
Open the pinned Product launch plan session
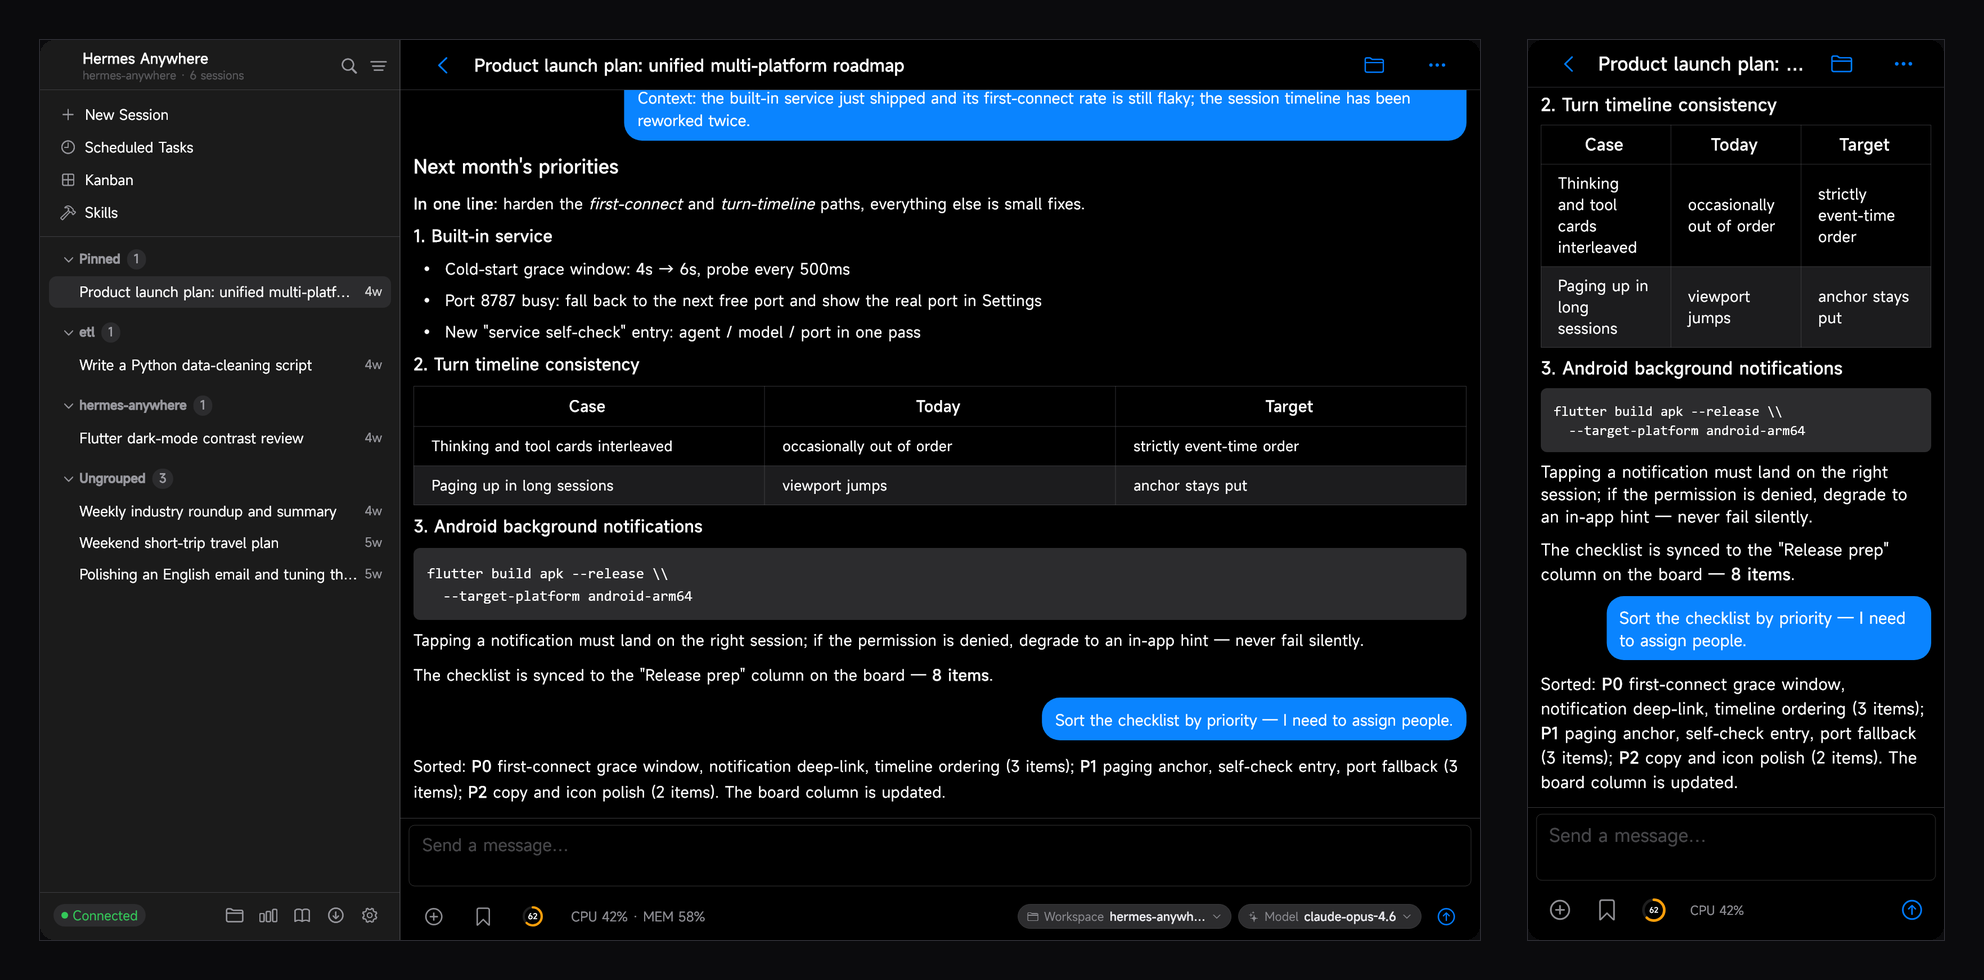[220, 292]
